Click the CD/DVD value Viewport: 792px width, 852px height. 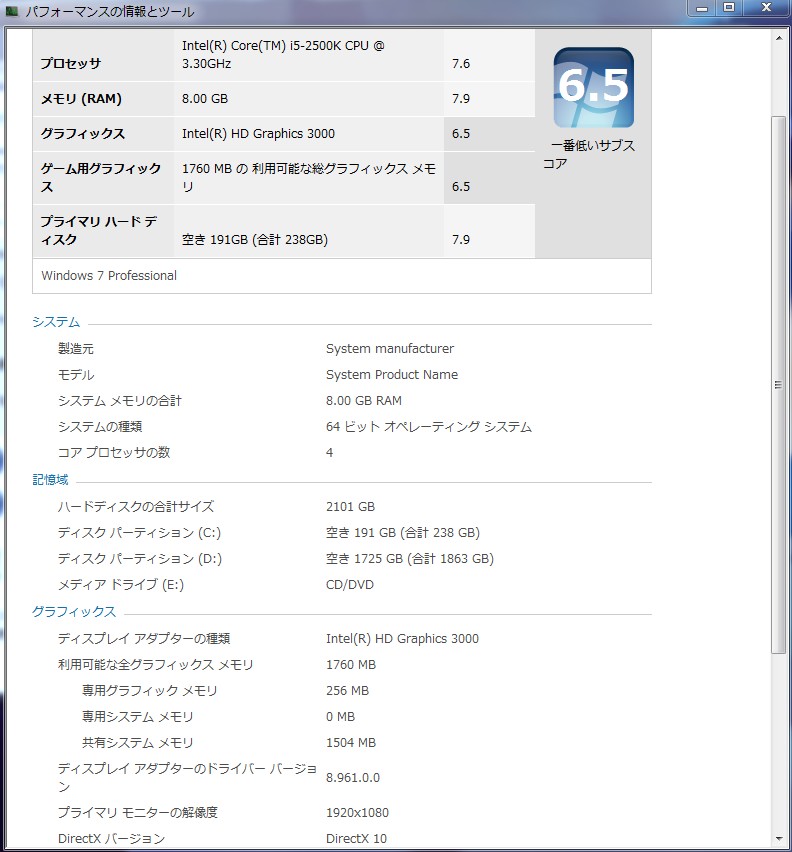pos(350,585)
